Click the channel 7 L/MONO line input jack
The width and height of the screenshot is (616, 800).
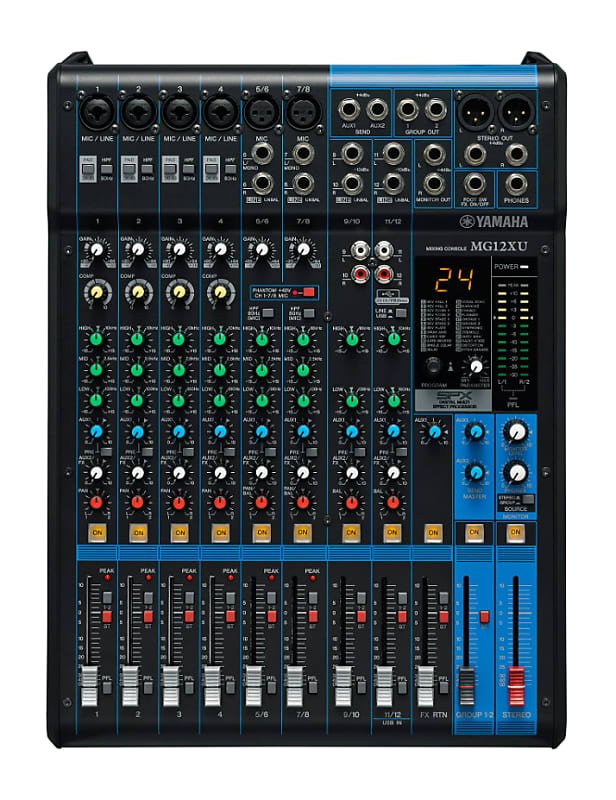[x=303, y=154]
